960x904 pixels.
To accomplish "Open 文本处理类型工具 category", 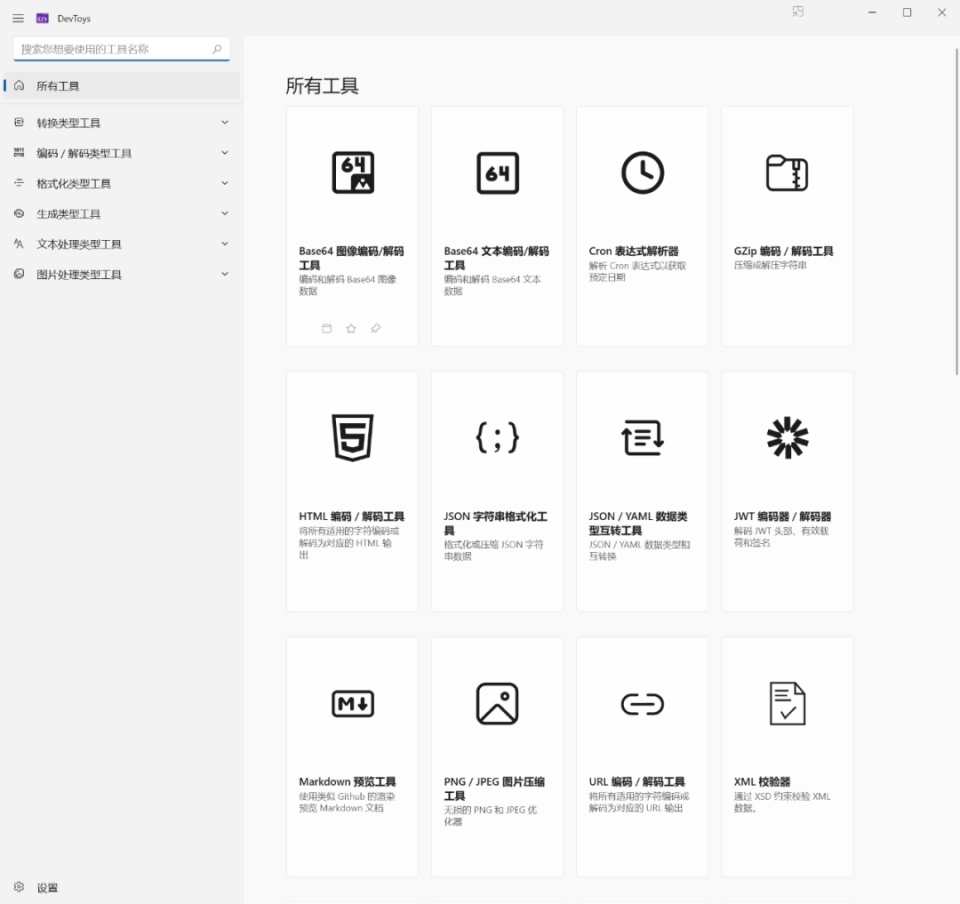I will [x=121, y=244].
